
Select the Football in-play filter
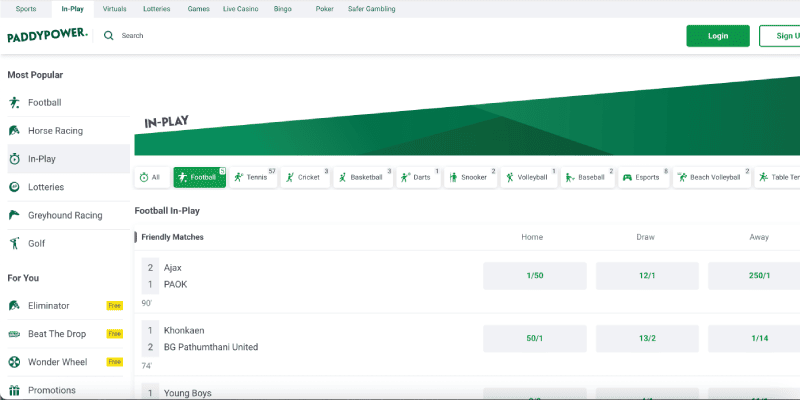(199, 177)
